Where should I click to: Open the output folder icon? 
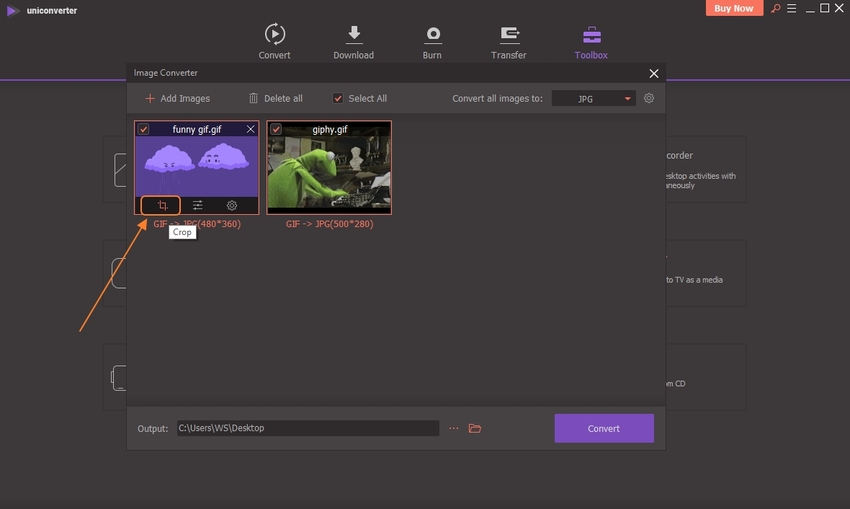click(475, 428)
